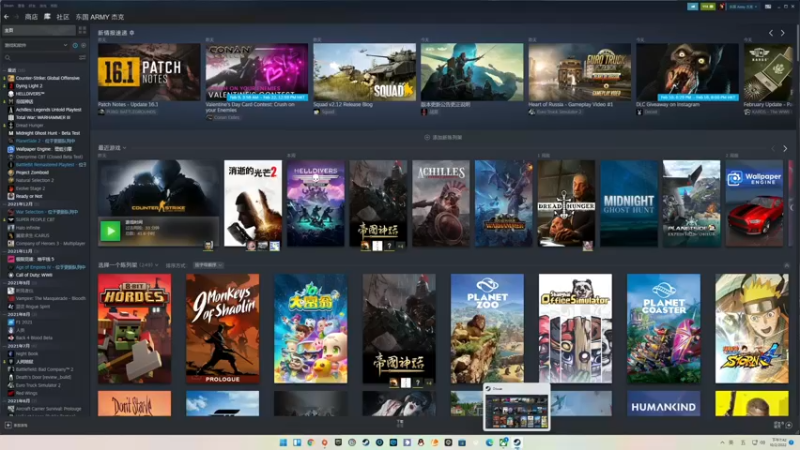Open Squad v2.12 Release Blog news item
The image size is (800, 450).
click(x=364, y=72)
